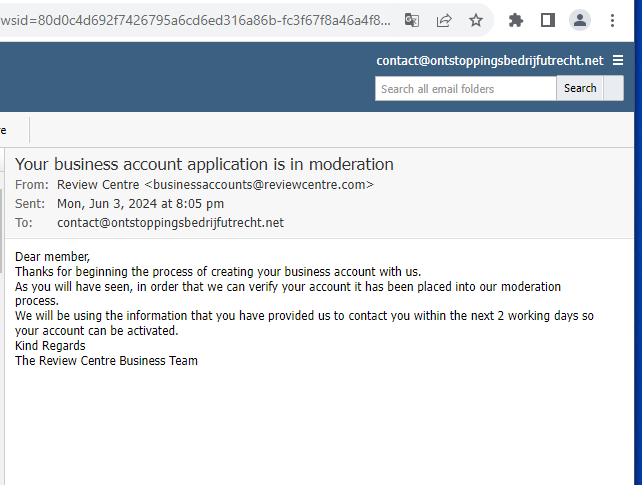The height and width of the screenshot is (485, 642).
Task: Click the 'Review Centre' sender name
Action: (x=98, y=185)
